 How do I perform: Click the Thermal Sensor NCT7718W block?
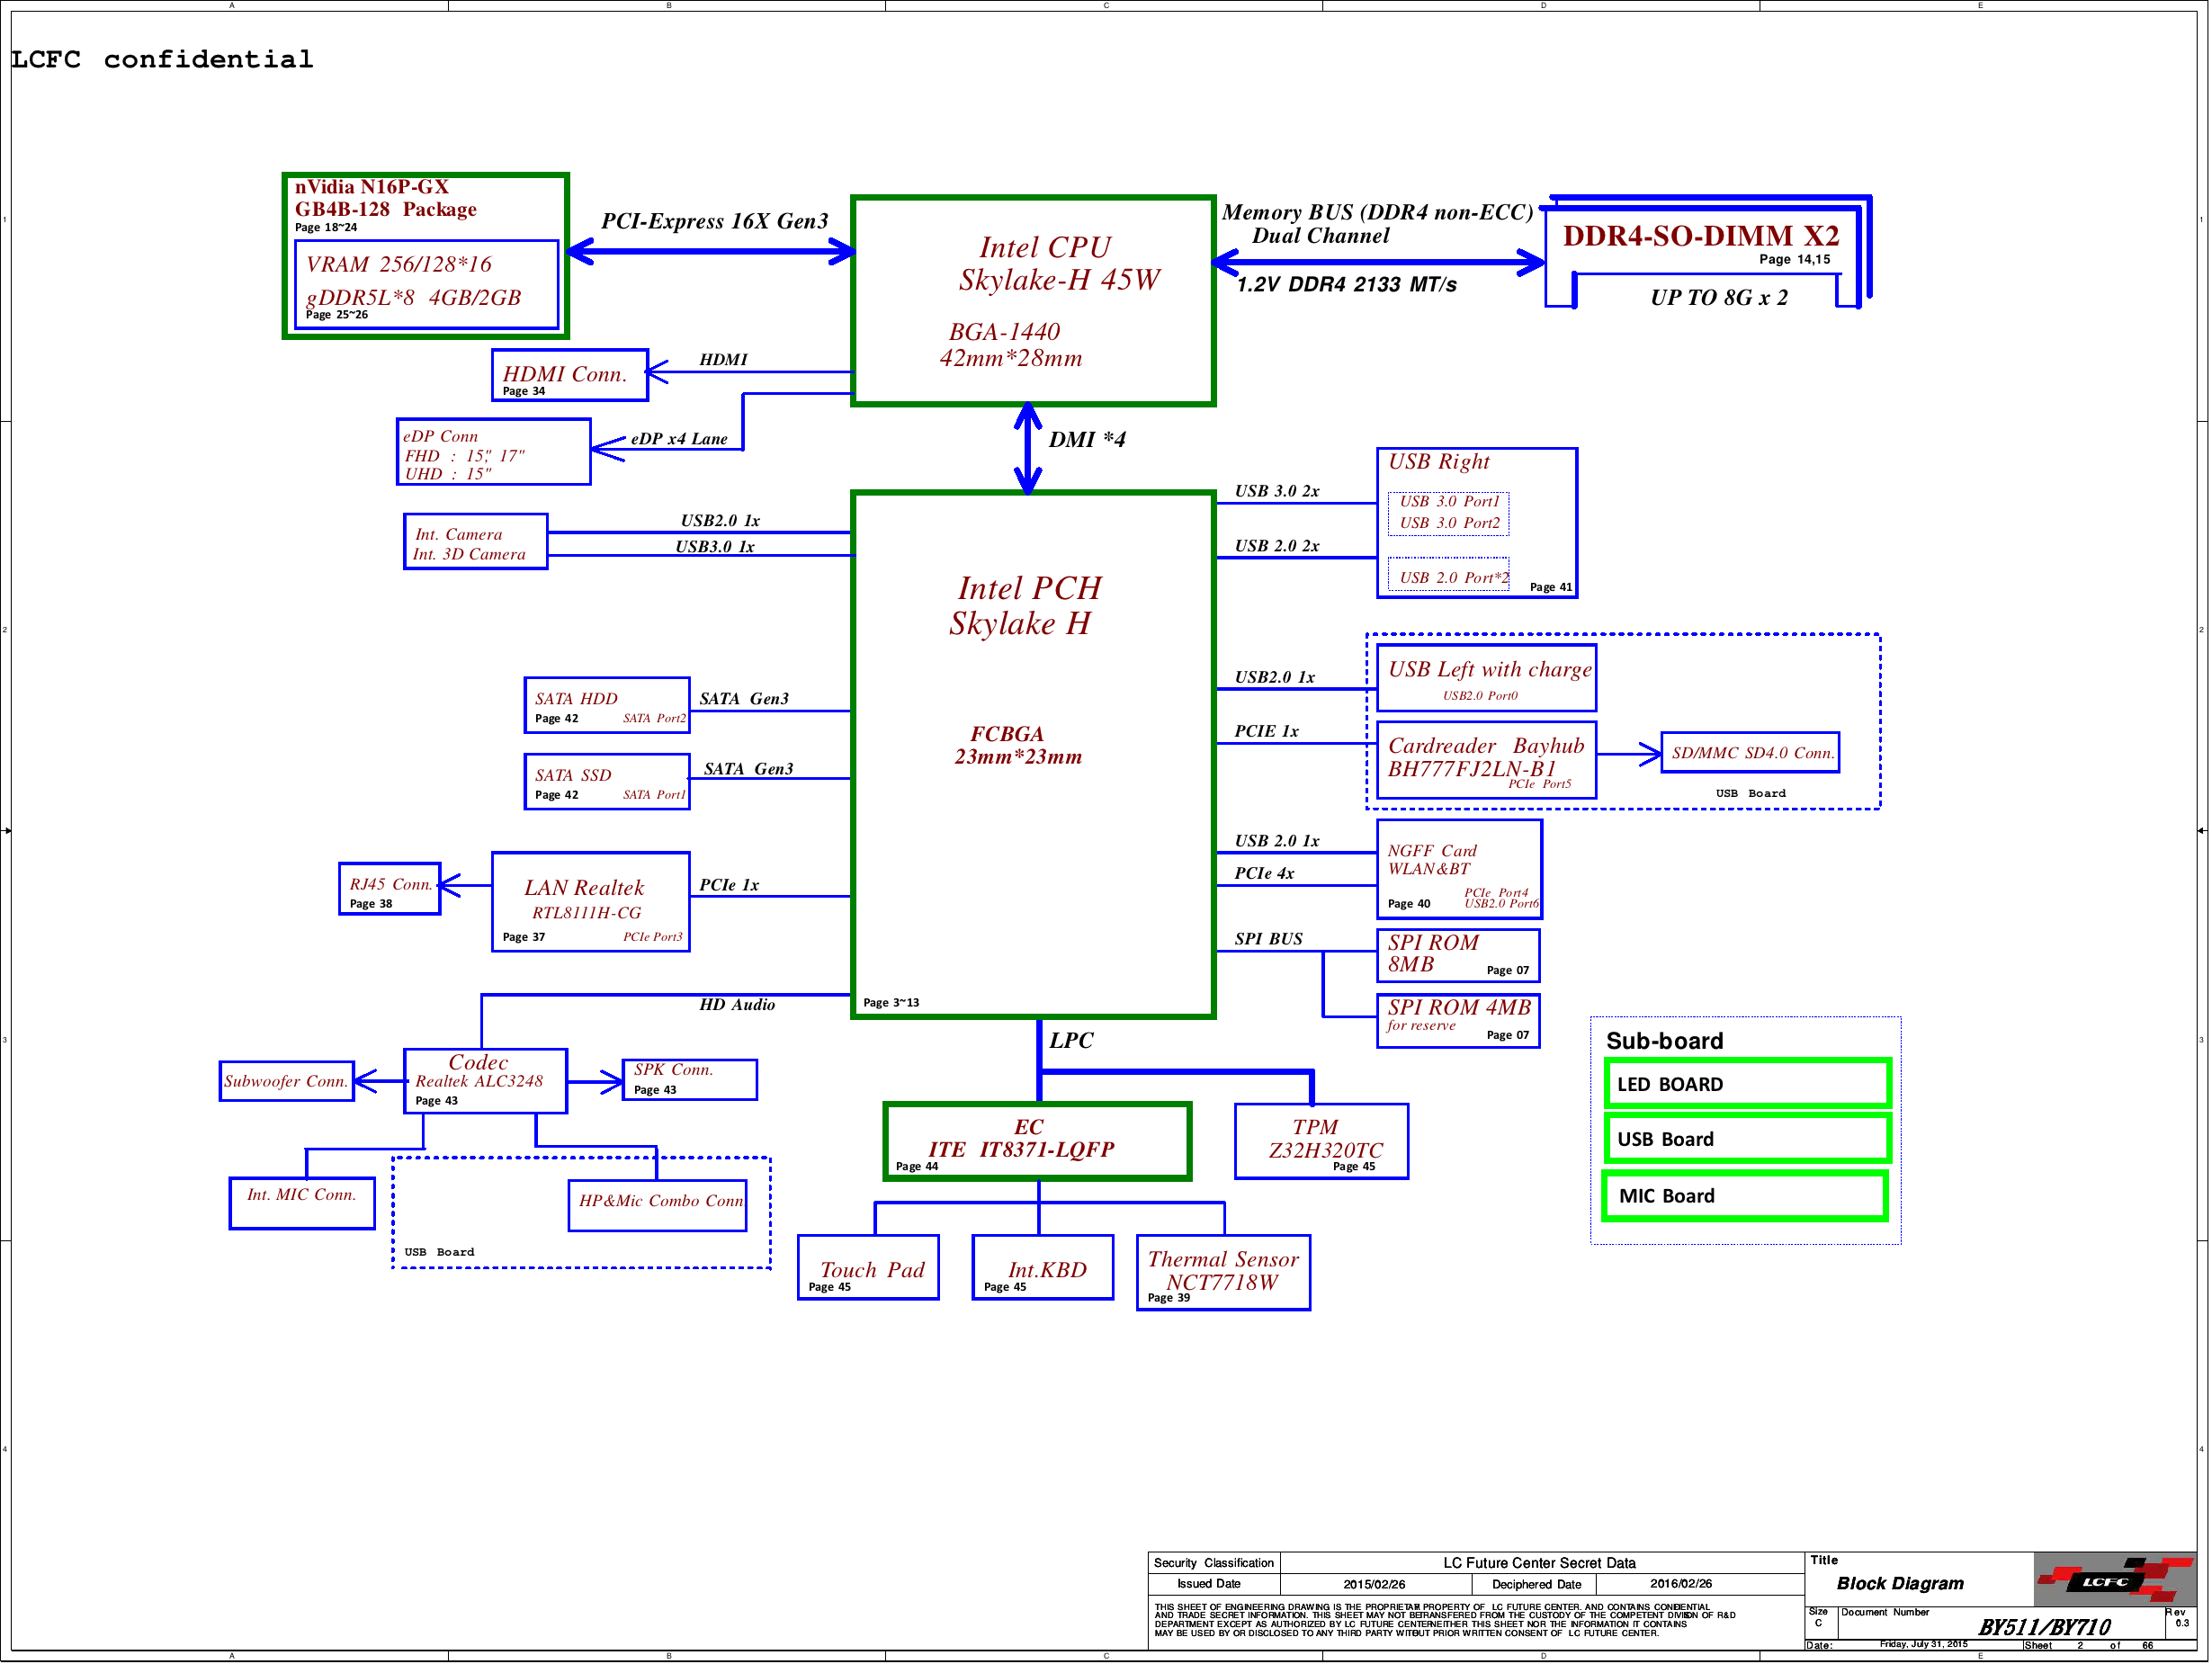pos(1222,1272)
